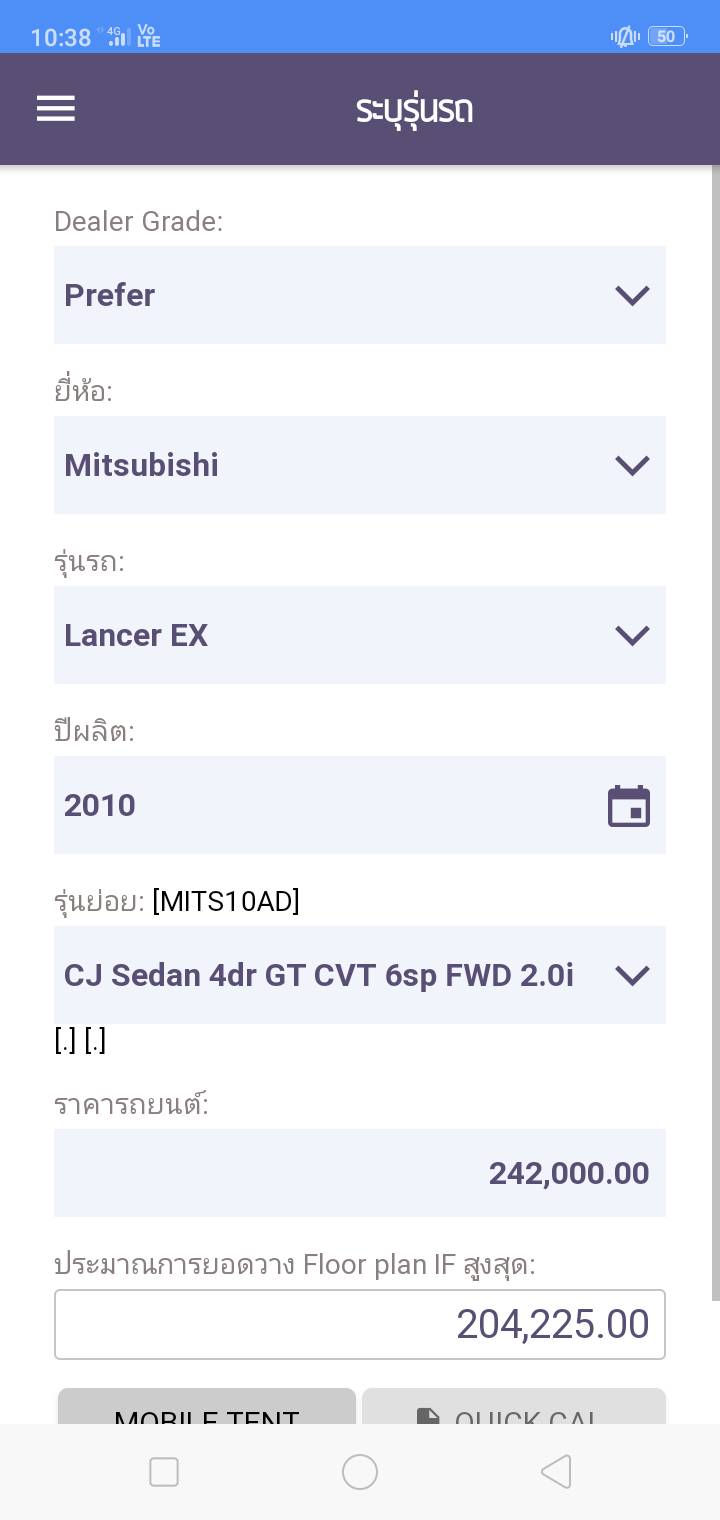Click the Floor plan IF amount field
This screenshot has height=1520, width=720.
[x=359, y=1324]
